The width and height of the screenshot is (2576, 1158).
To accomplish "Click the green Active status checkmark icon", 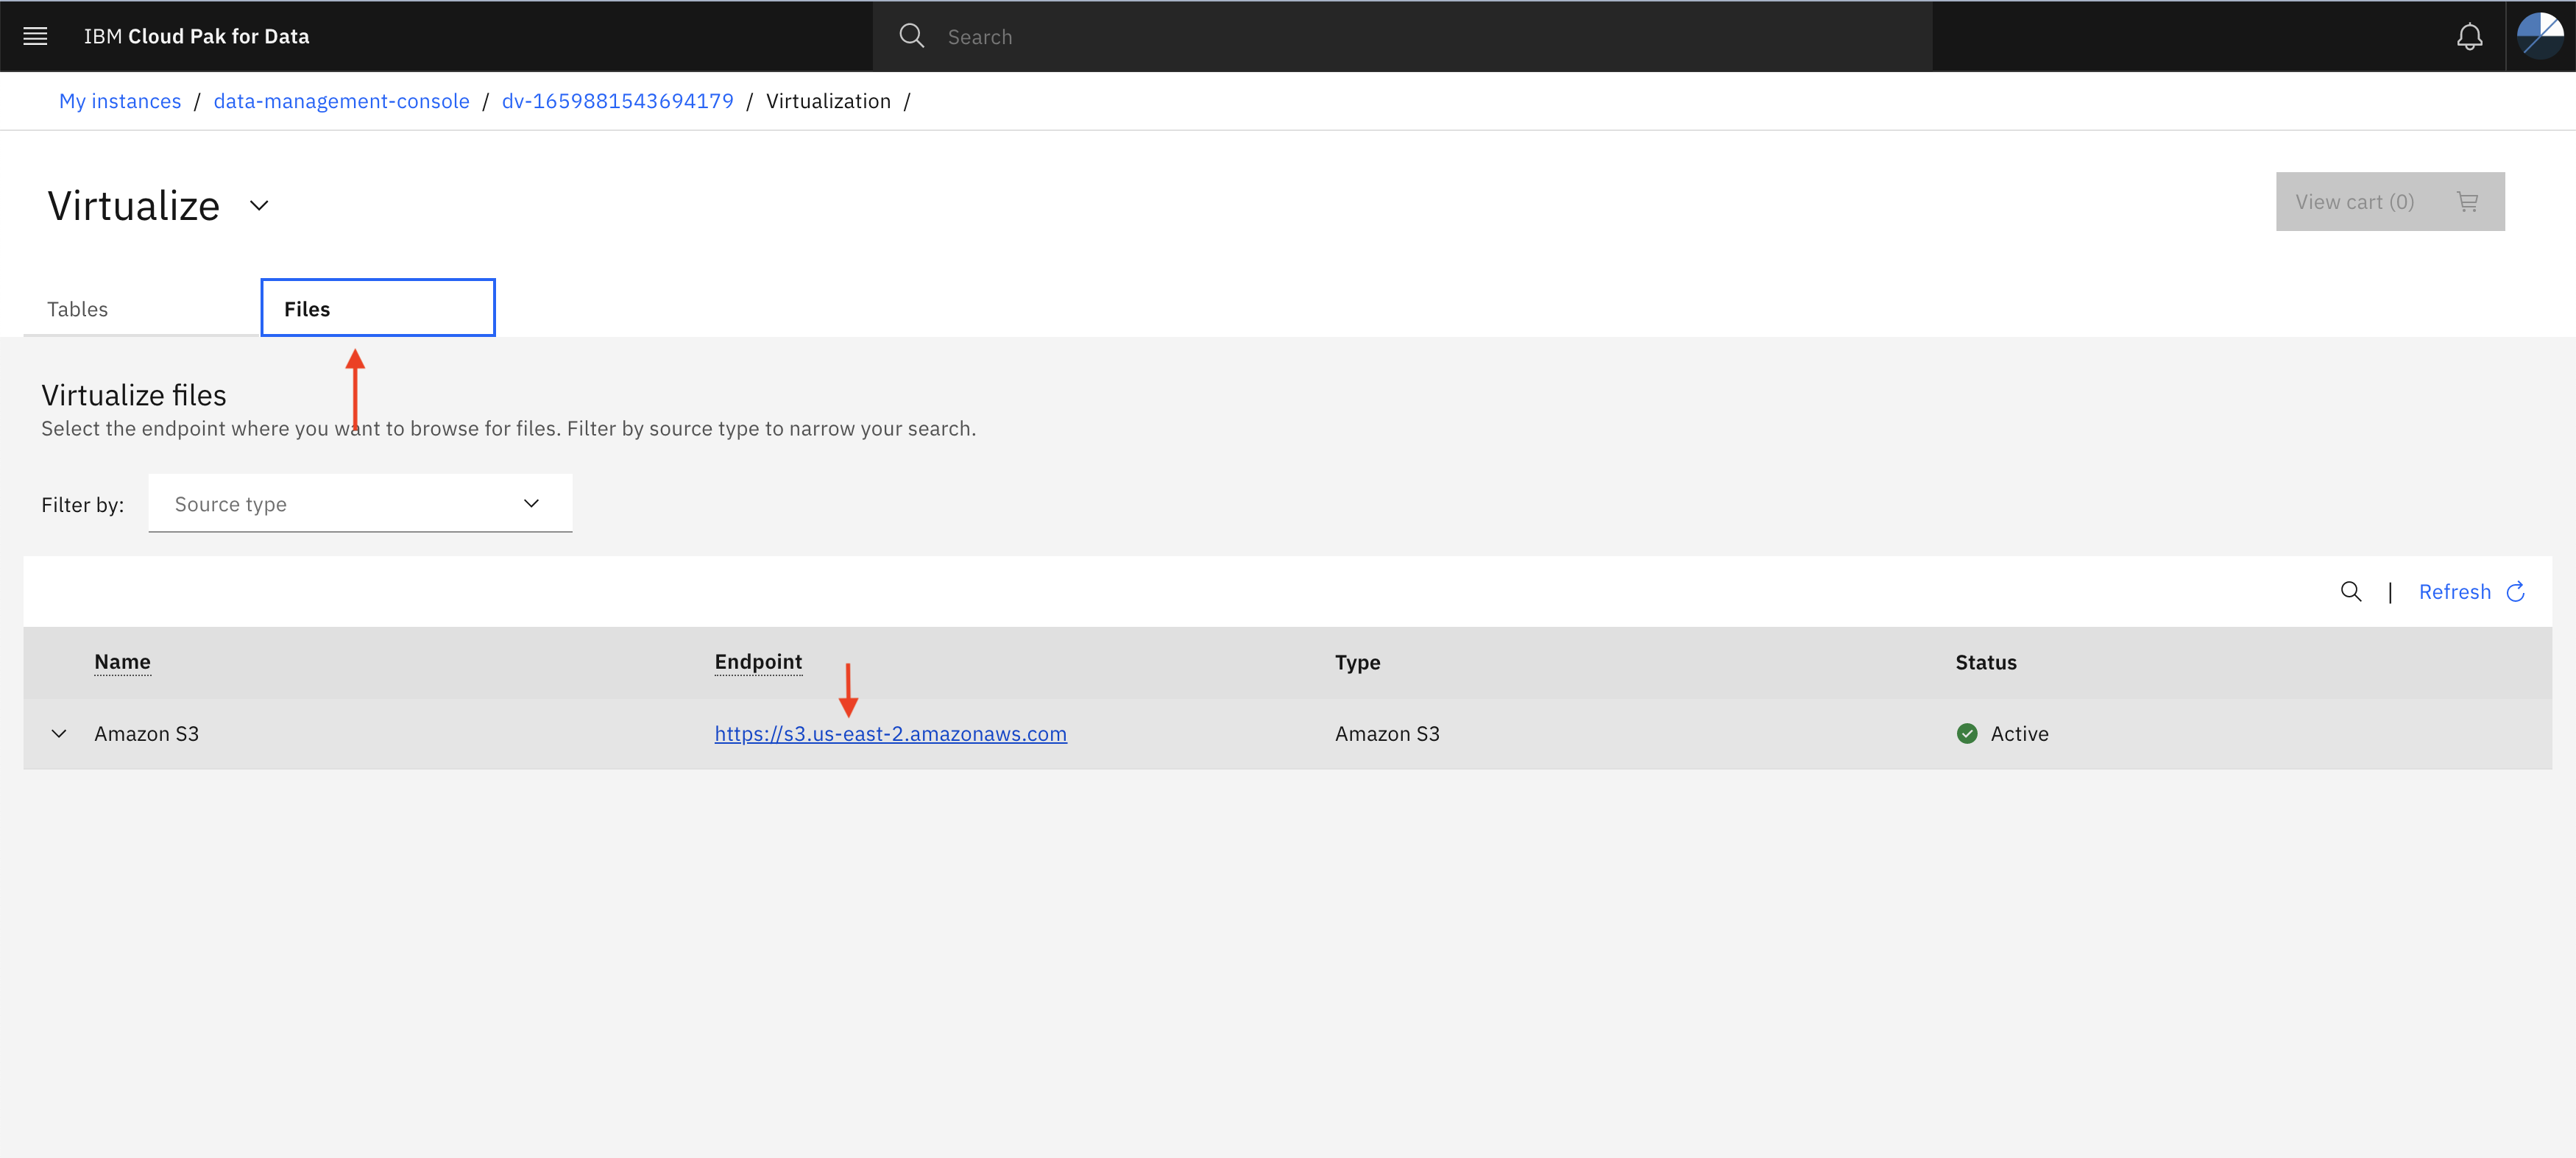I will point(1967,734).
